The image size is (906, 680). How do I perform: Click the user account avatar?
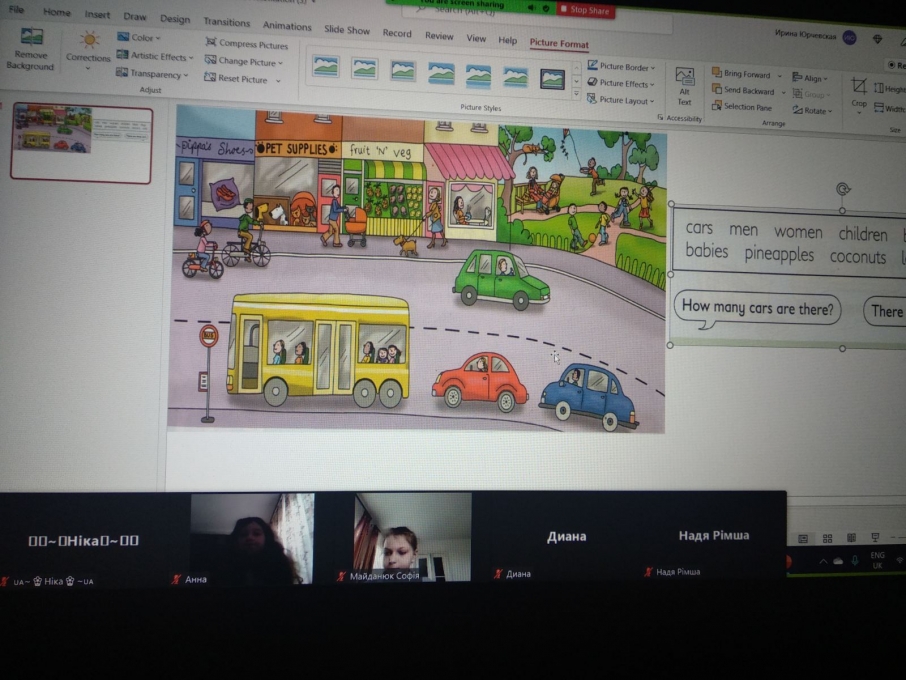[849, 38]
